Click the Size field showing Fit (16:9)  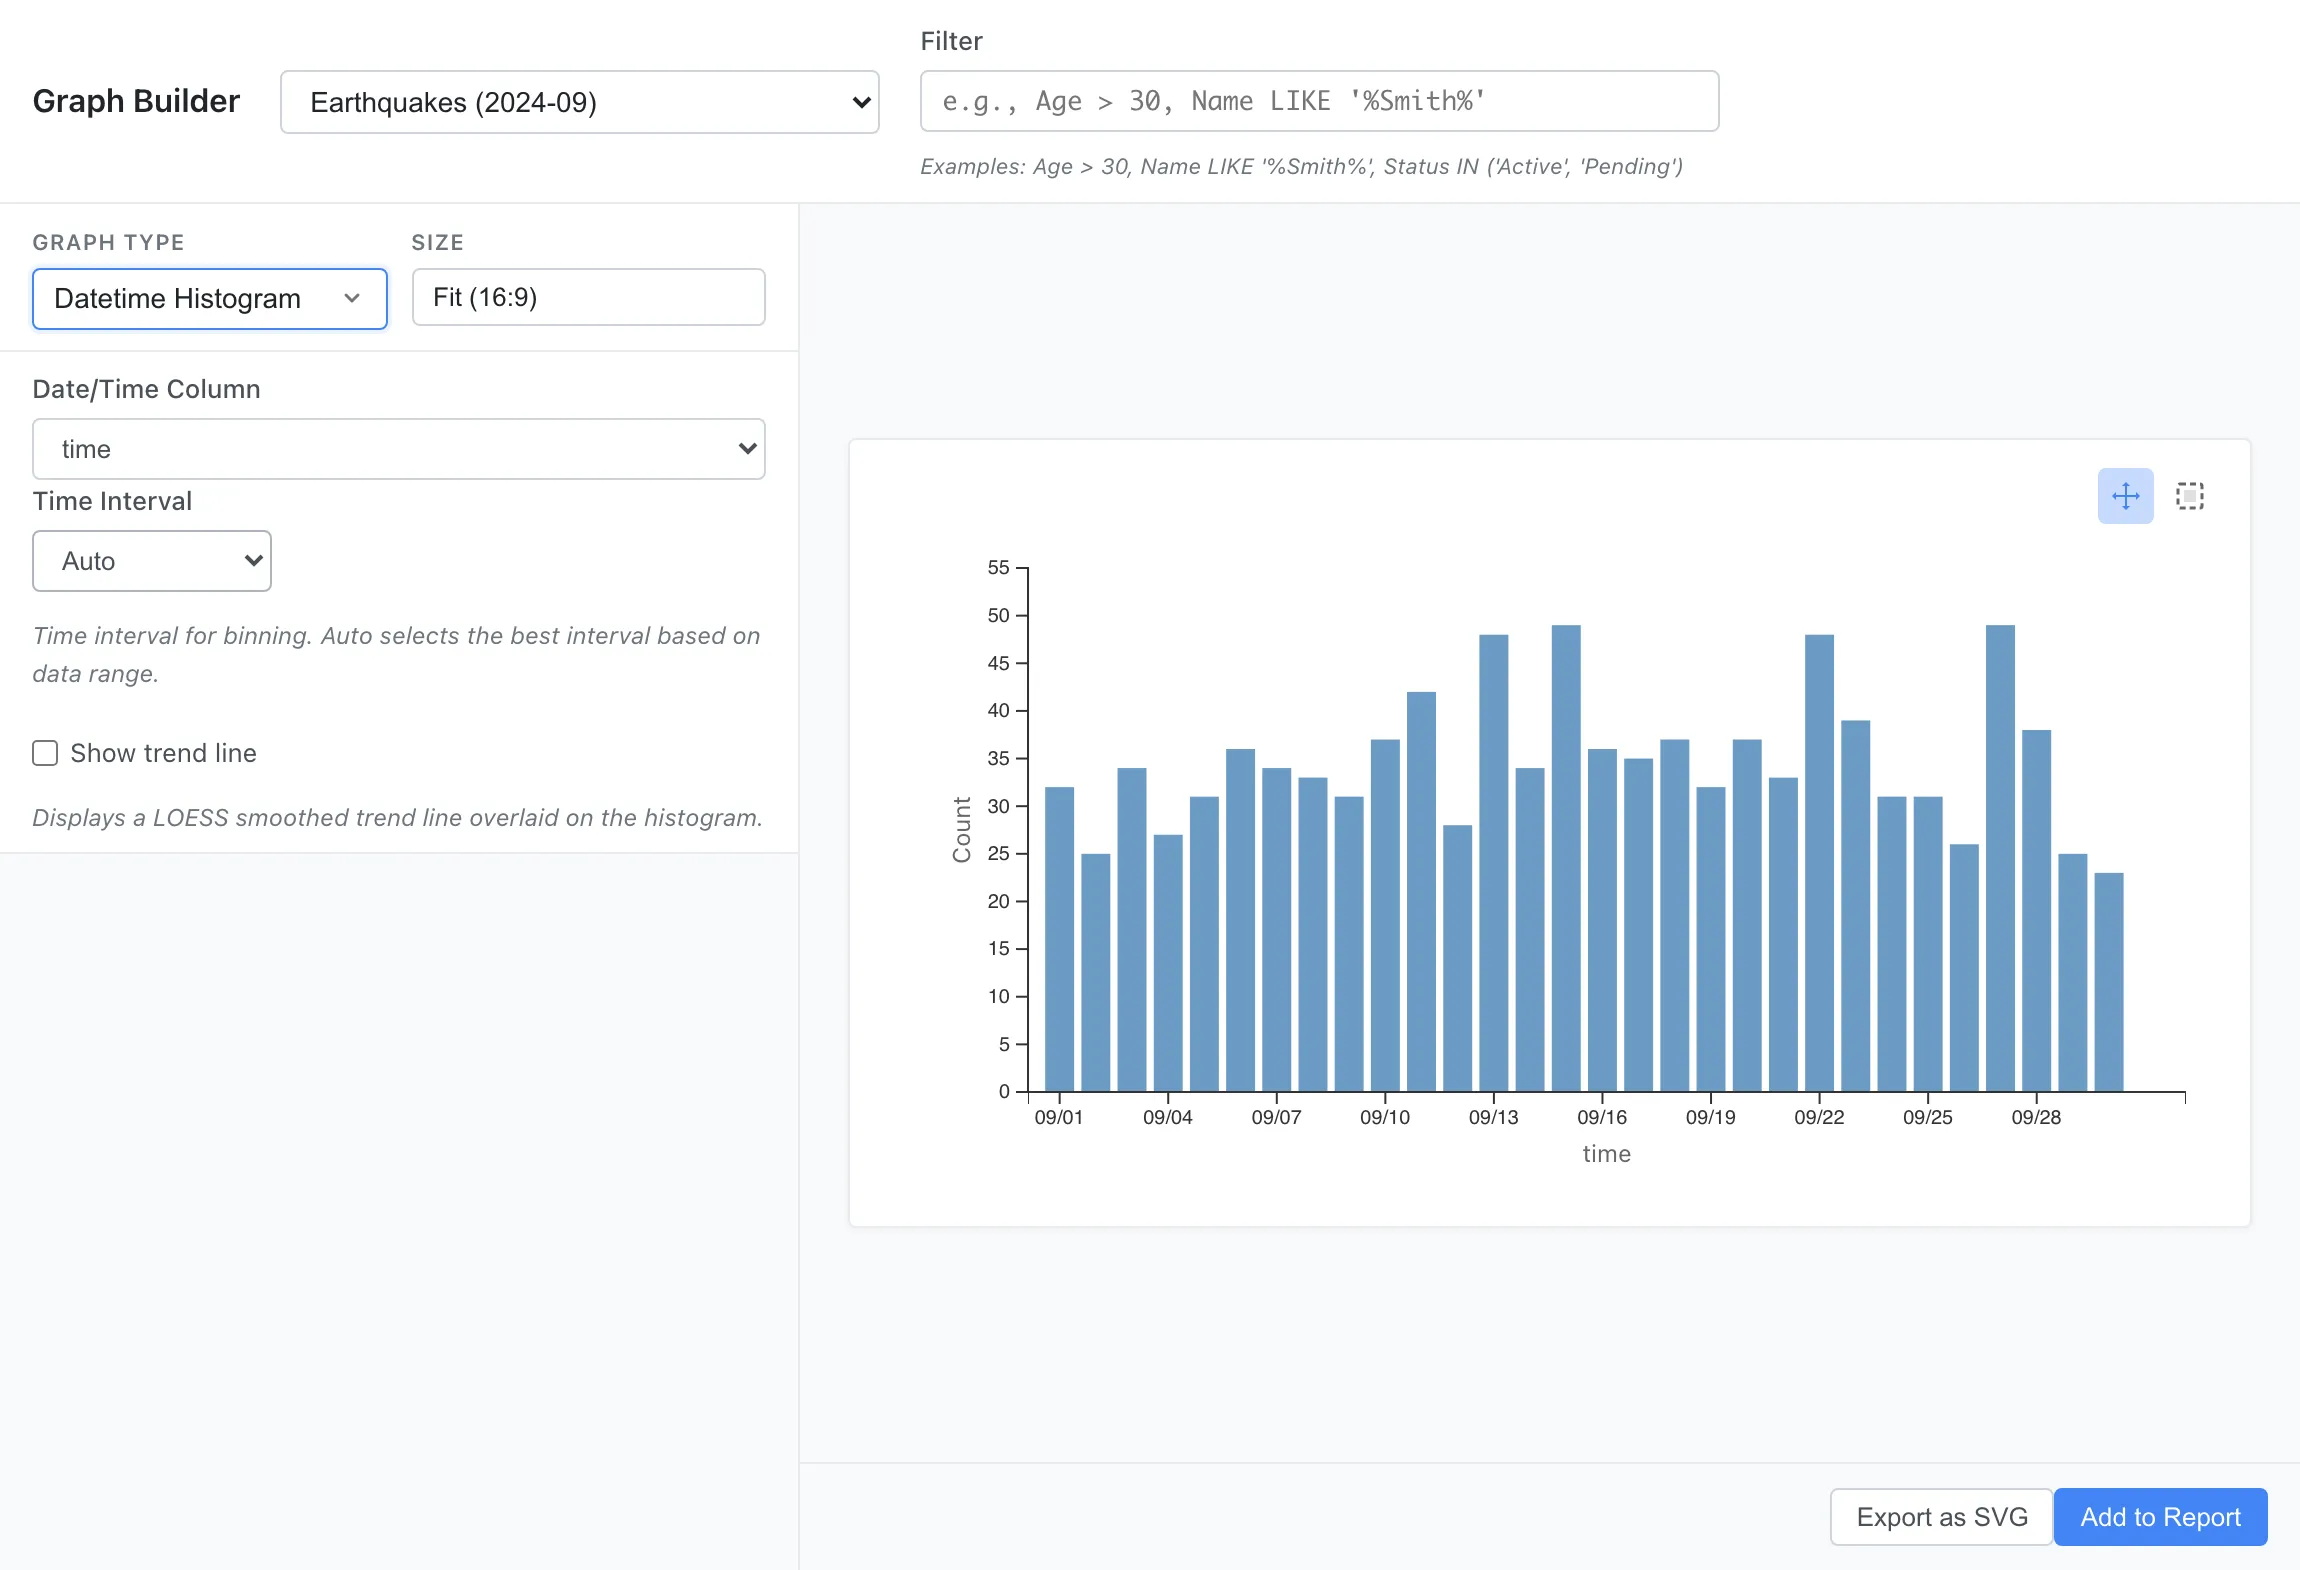[587, 297]
